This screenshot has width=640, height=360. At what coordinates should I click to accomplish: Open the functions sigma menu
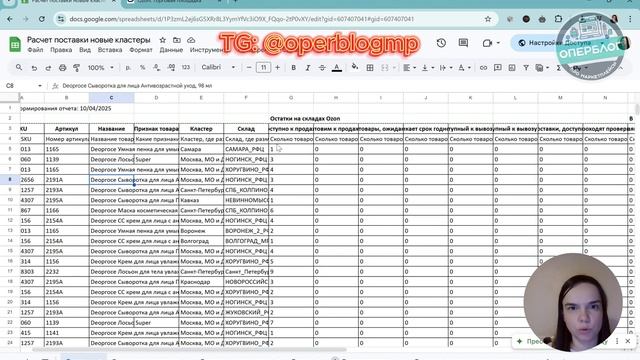point(558,68)
